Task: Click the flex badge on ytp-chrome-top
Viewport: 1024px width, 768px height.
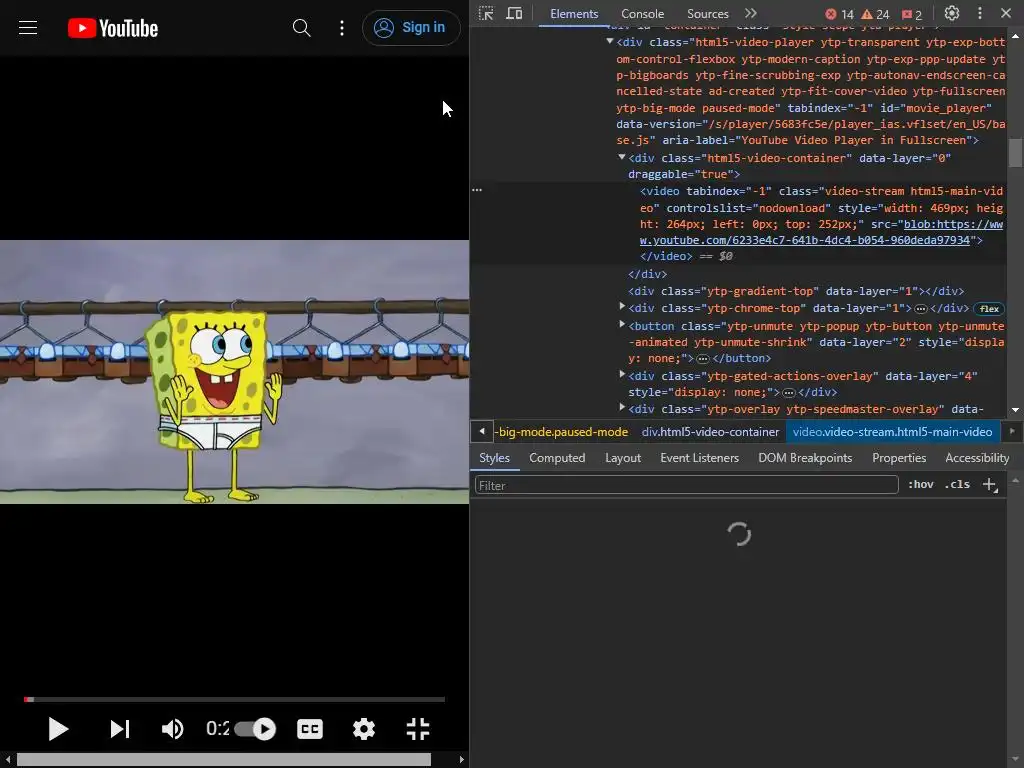Action: click(x=989, y=309)
